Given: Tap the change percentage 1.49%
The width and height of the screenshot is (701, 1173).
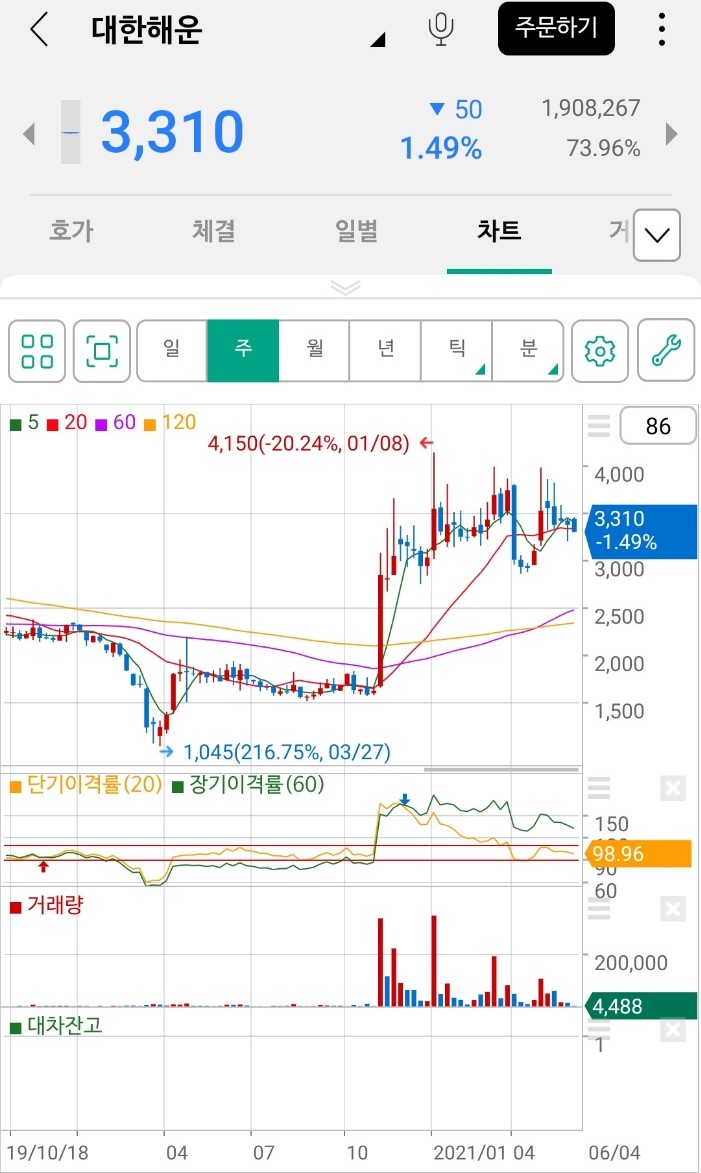Looking at the screenshot, I should click(x=441, y=148).
